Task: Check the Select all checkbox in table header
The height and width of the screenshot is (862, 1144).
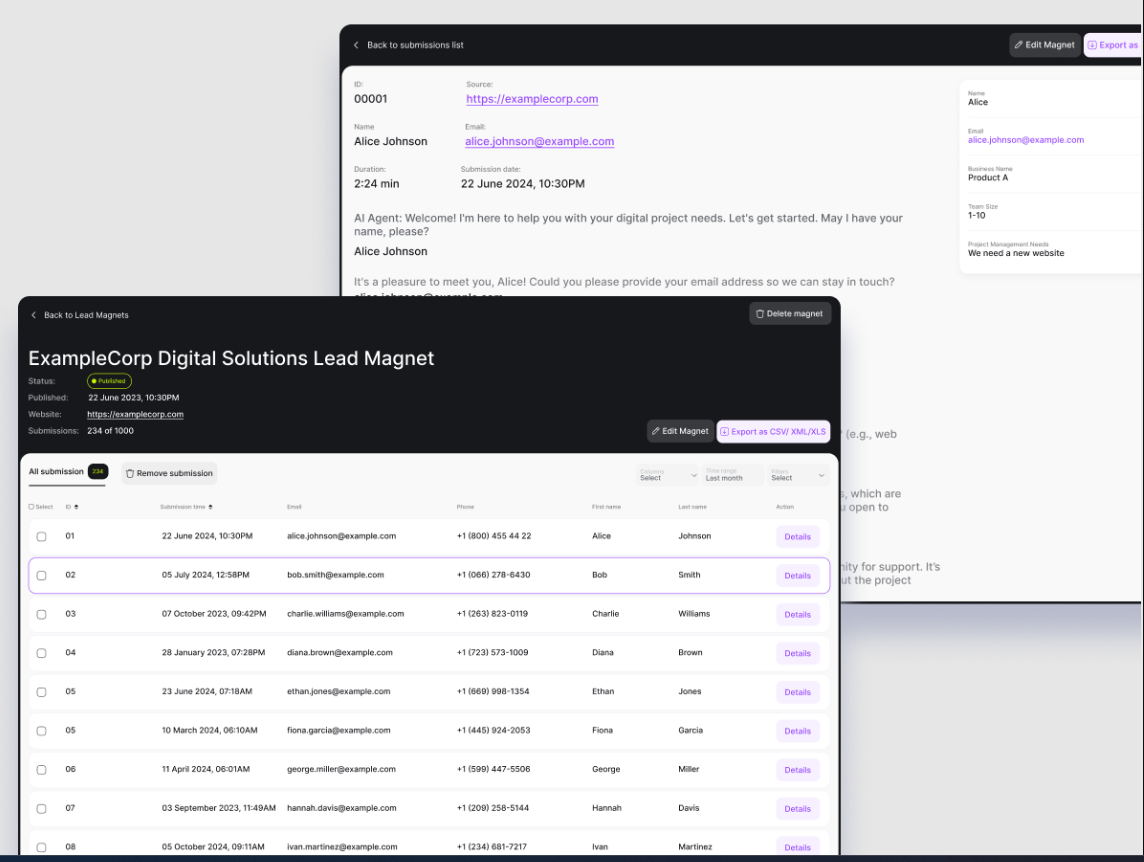Action: pos(30,507)
